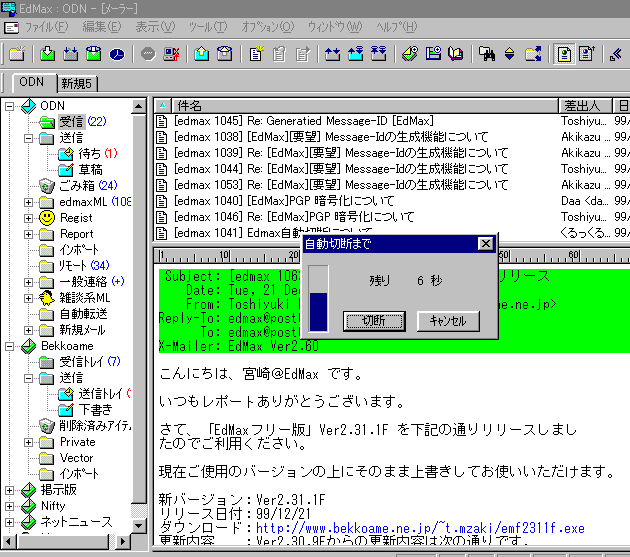Switch to the 新規5 tab
This screenshot has width=630, height=557.
tap(76, 84)
